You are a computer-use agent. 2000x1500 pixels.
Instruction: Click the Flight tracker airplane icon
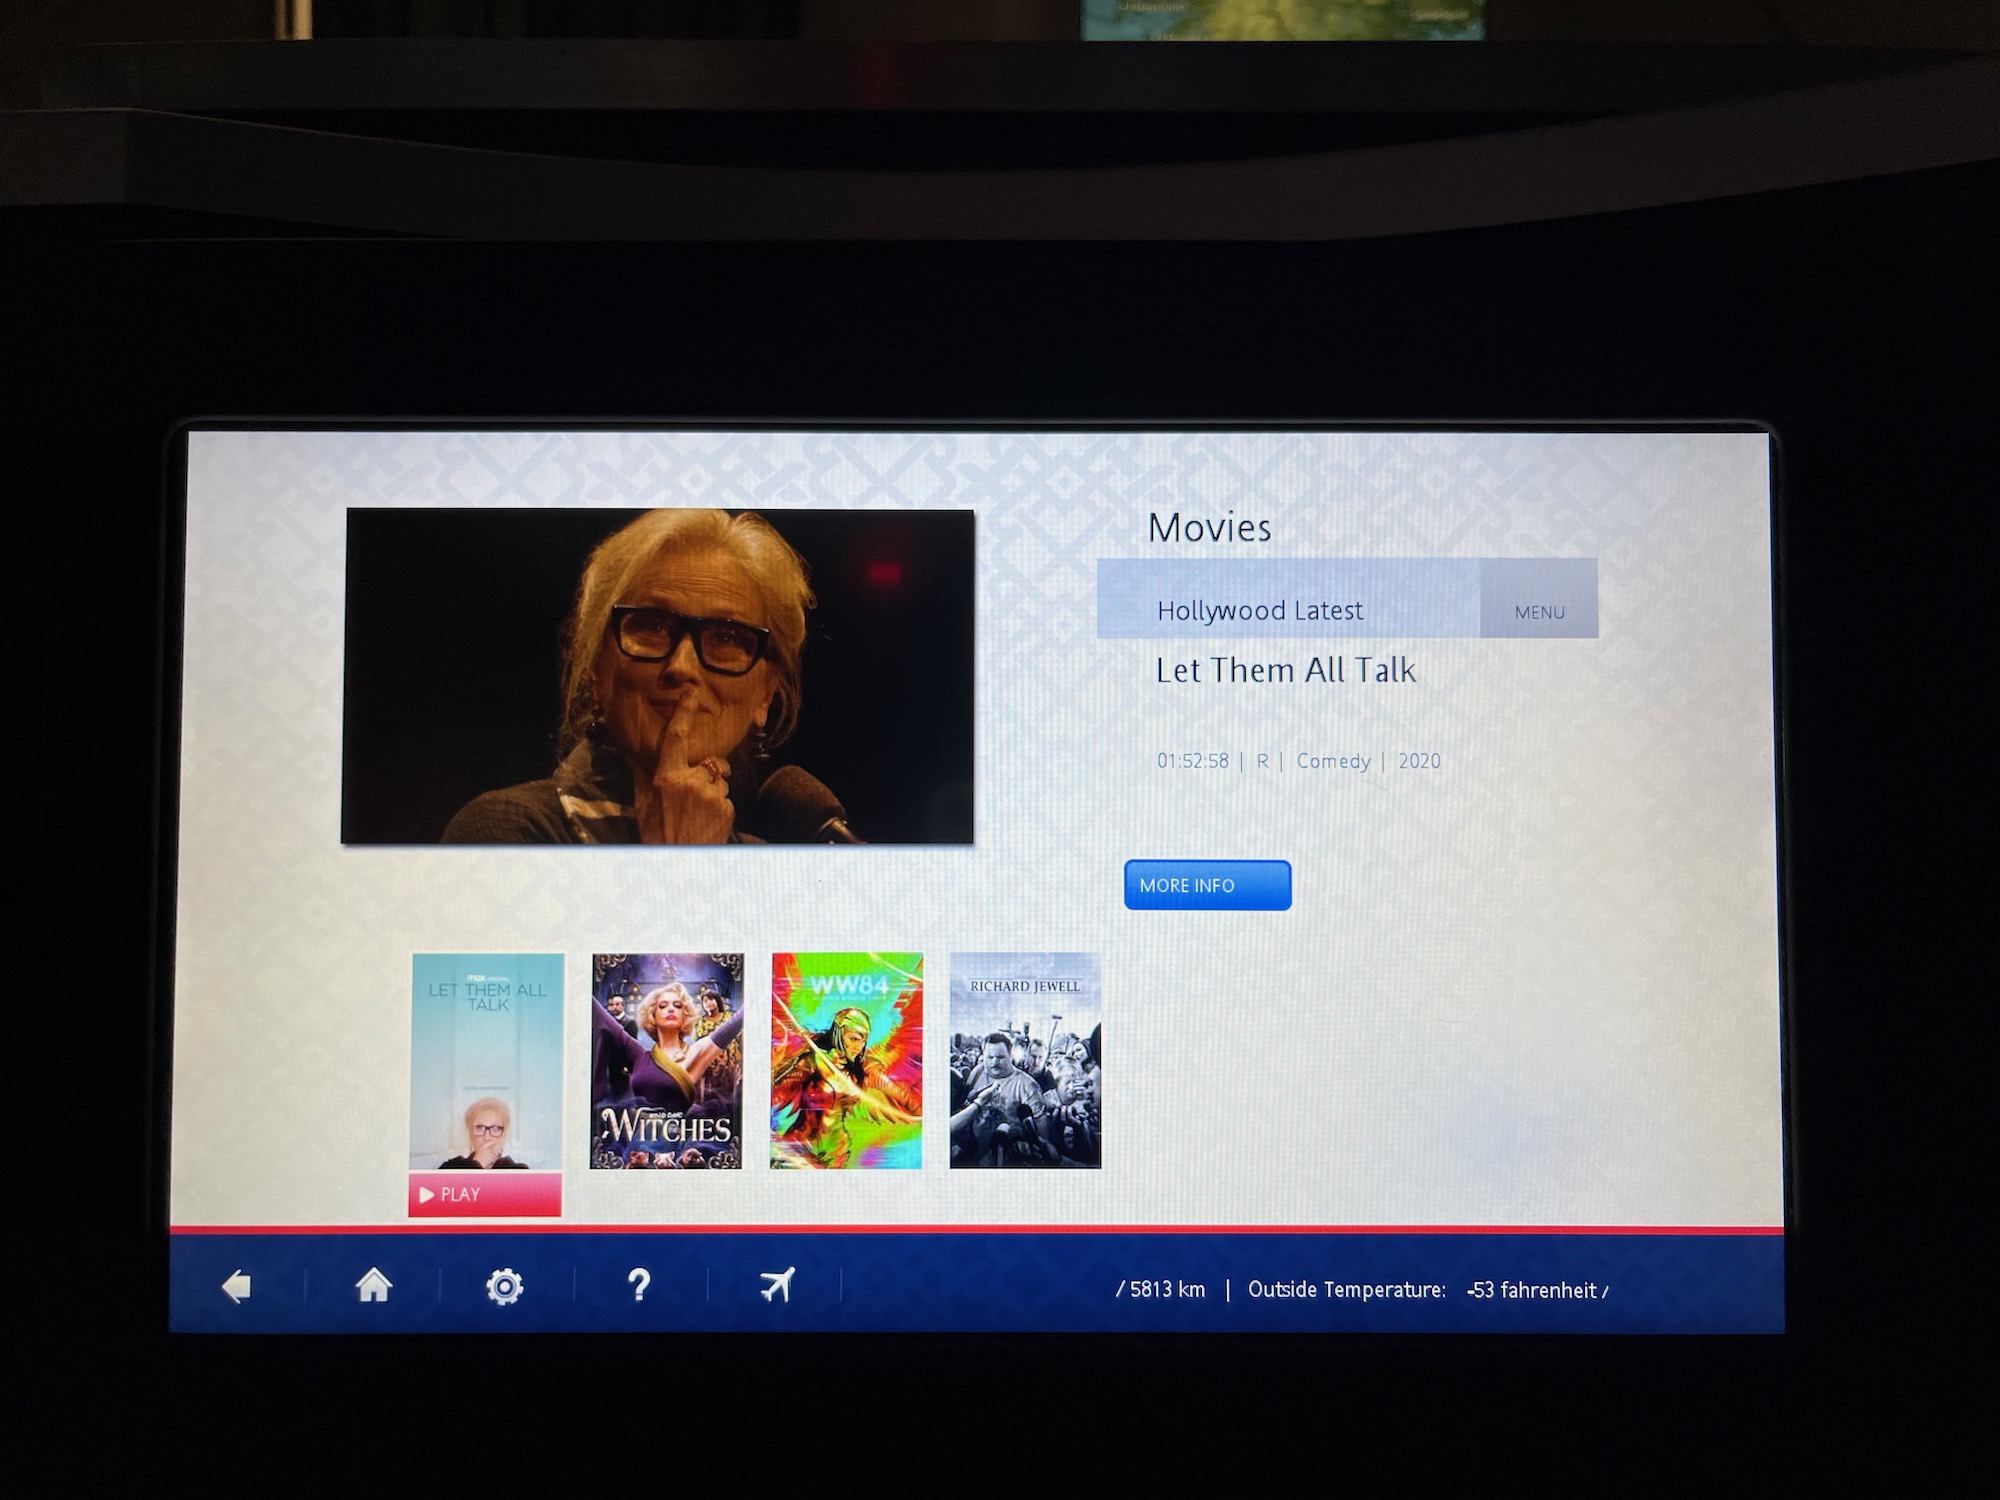click(x=778, y=1287)
